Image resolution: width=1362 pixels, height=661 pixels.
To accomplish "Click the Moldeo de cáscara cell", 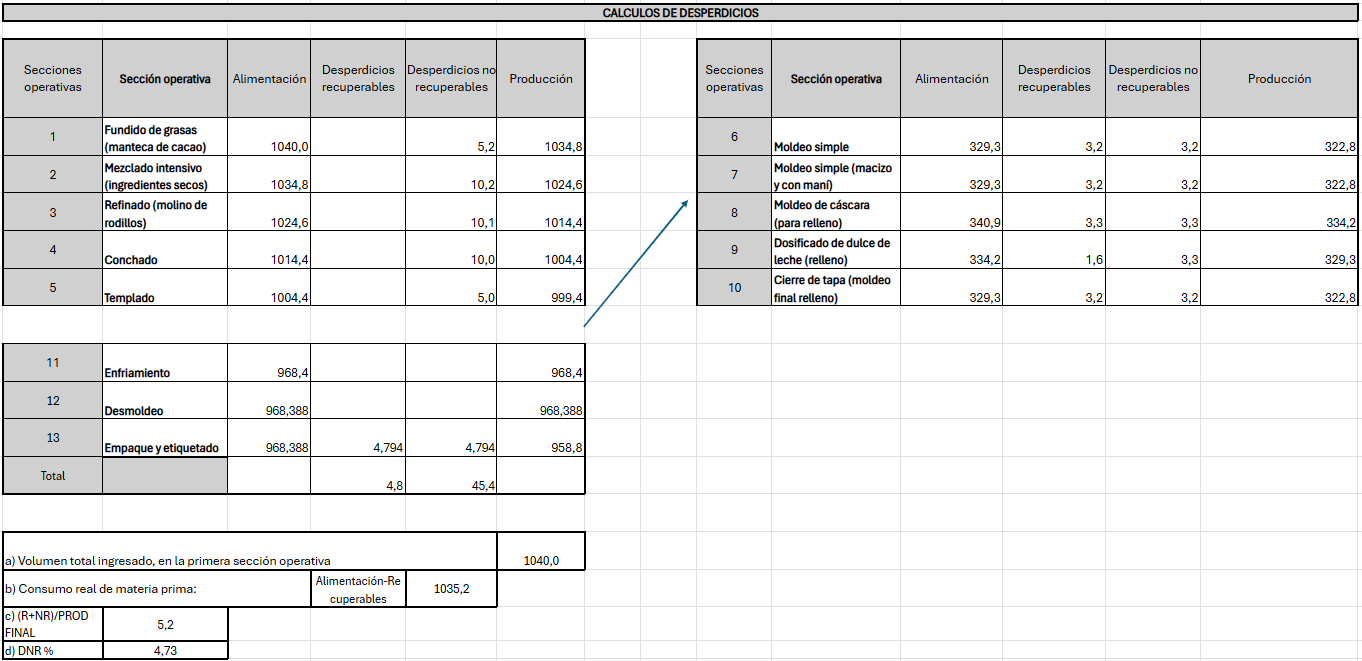I will pos(836,214).
